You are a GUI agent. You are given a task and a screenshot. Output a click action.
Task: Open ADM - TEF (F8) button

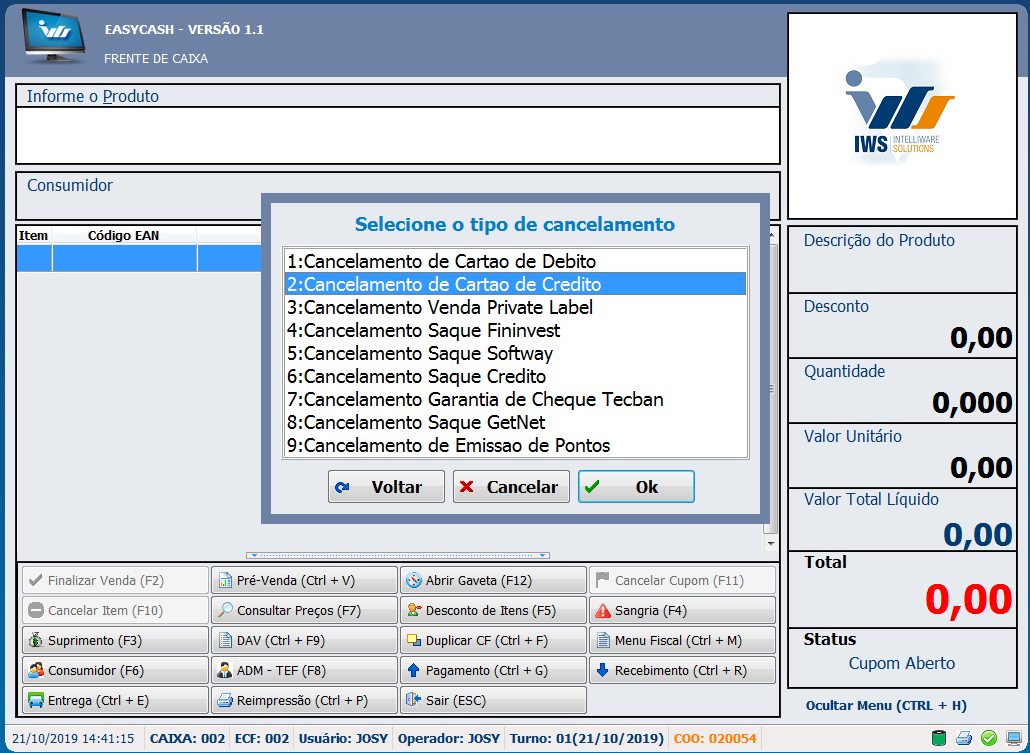[x=304, y=670]
